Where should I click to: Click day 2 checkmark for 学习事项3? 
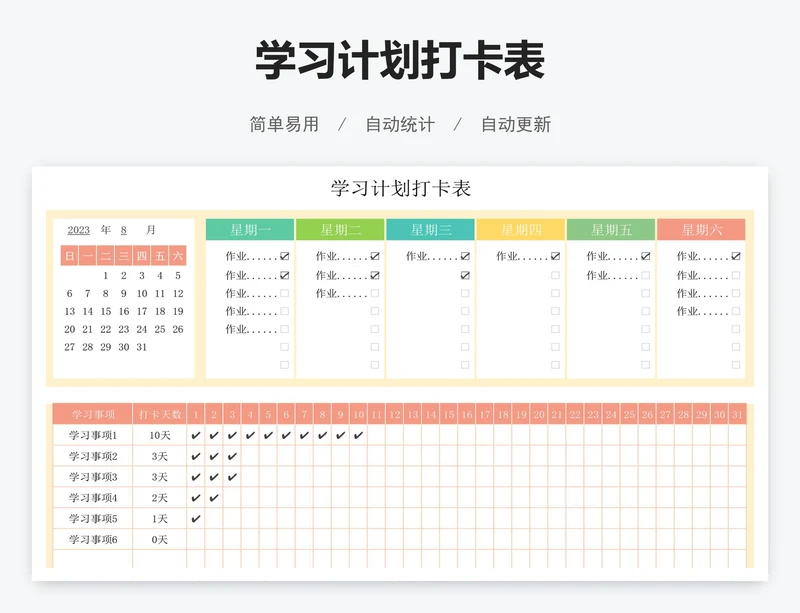click(214, 477)
